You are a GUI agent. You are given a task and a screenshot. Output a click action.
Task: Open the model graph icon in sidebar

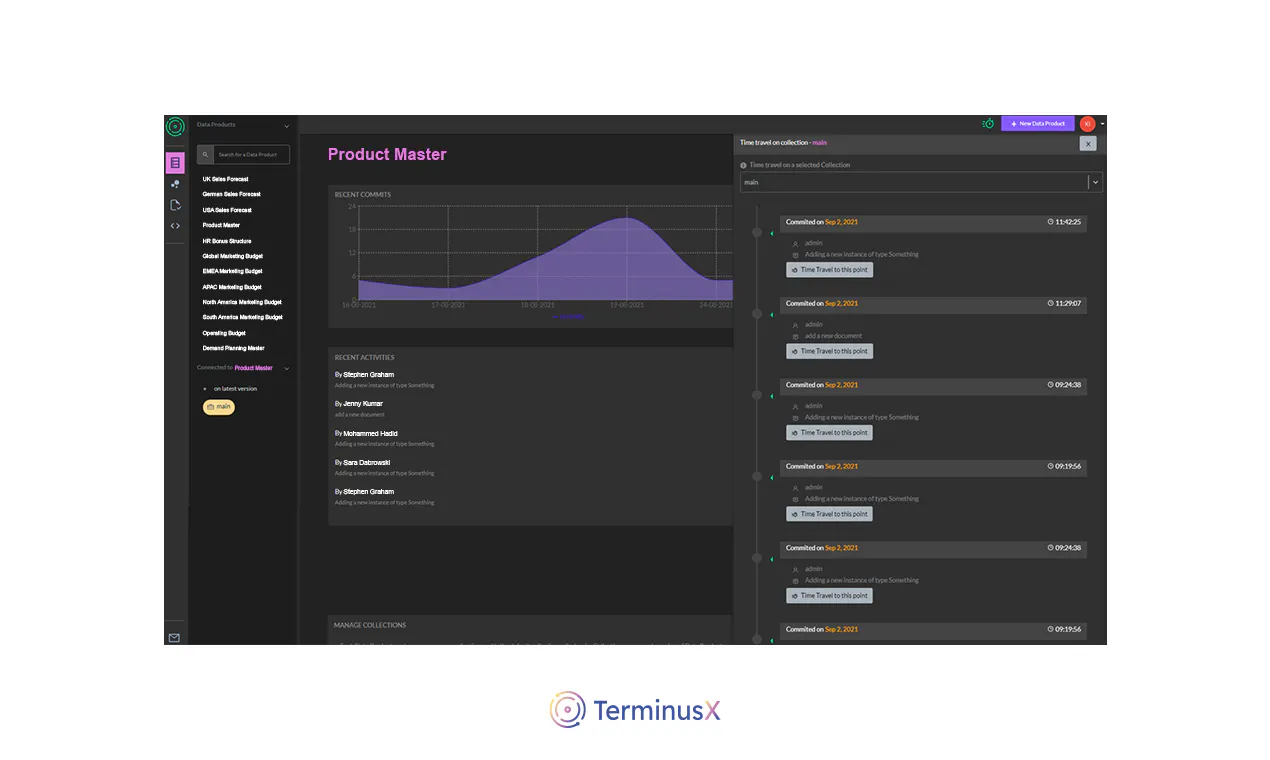(x=175, y=184)
